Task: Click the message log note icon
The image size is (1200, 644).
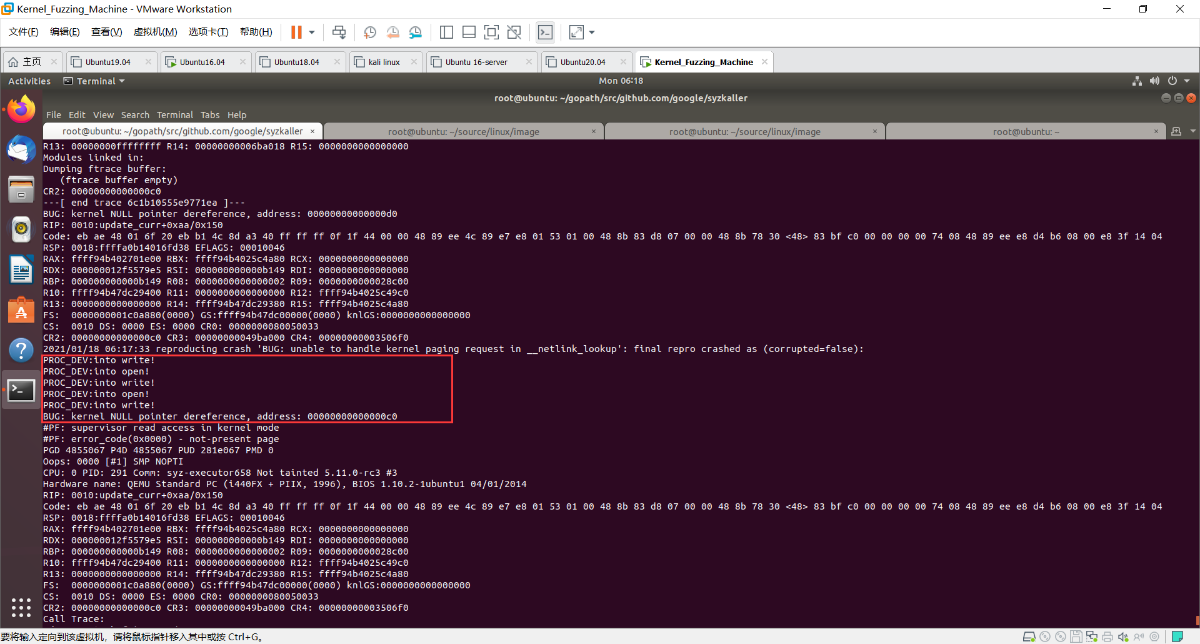Action: coord(1177,636)
